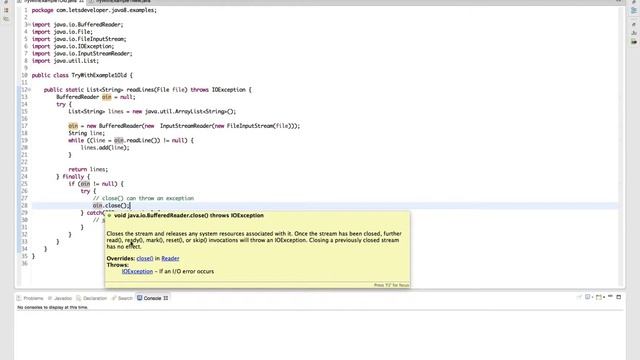Switch to the Search tab
Screen dimensions: 640x360
coord(122,298)
